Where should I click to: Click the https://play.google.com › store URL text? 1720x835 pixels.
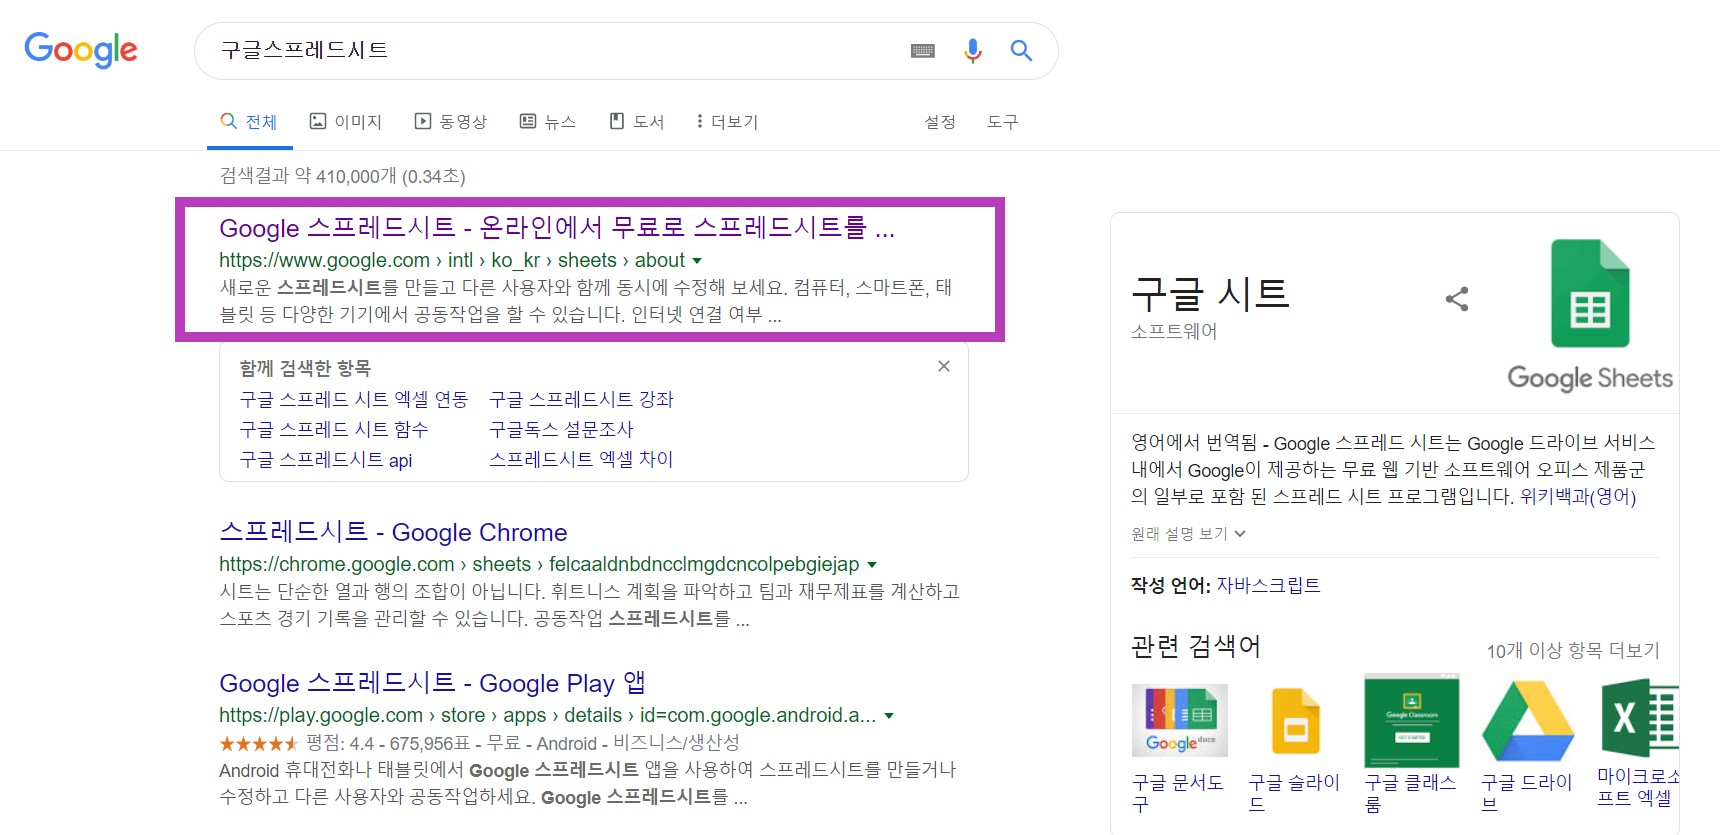pyautogui.click(x=548, y=715)
